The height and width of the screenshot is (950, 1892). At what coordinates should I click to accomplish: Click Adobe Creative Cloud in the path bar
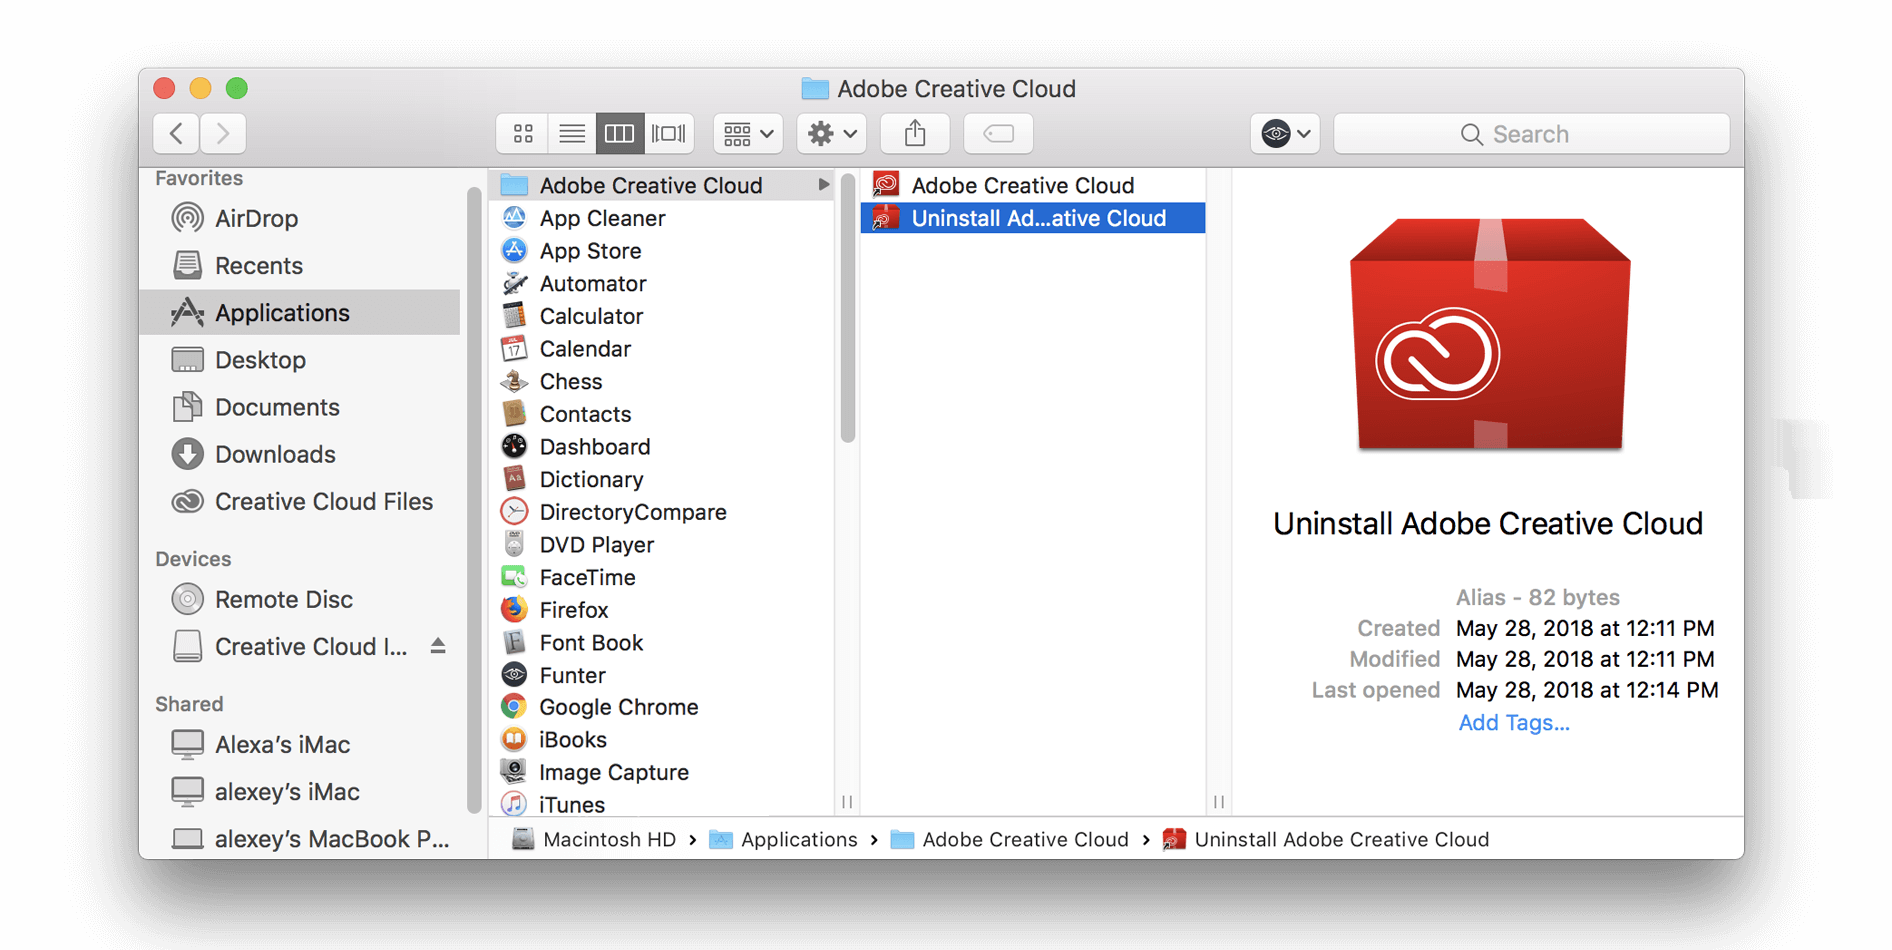point(1010,839)
